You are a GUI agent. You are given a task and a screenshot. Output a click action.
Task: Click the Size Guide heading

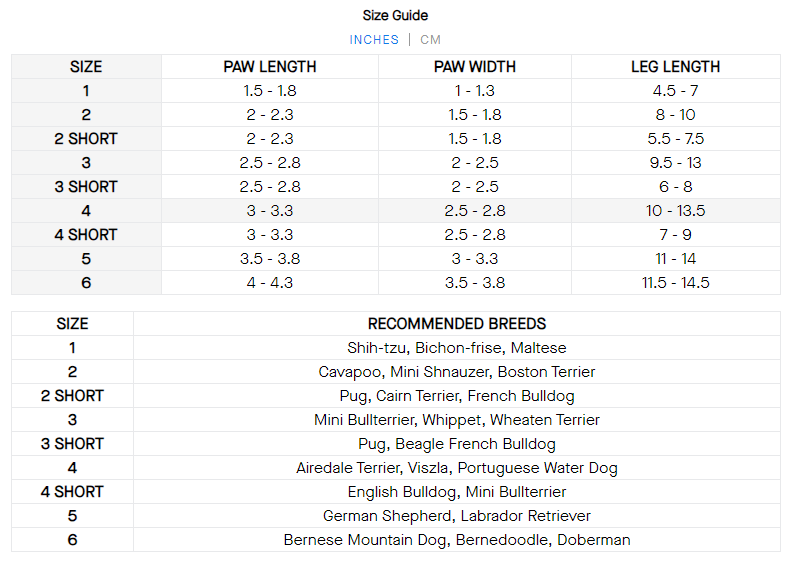click(x=395, y=15)
